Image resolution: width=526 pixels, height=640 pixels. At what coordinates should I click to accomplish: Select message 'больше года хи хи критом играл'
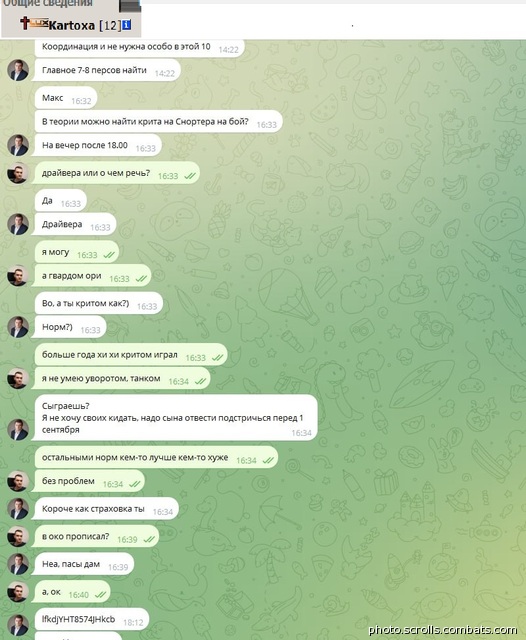131,355
